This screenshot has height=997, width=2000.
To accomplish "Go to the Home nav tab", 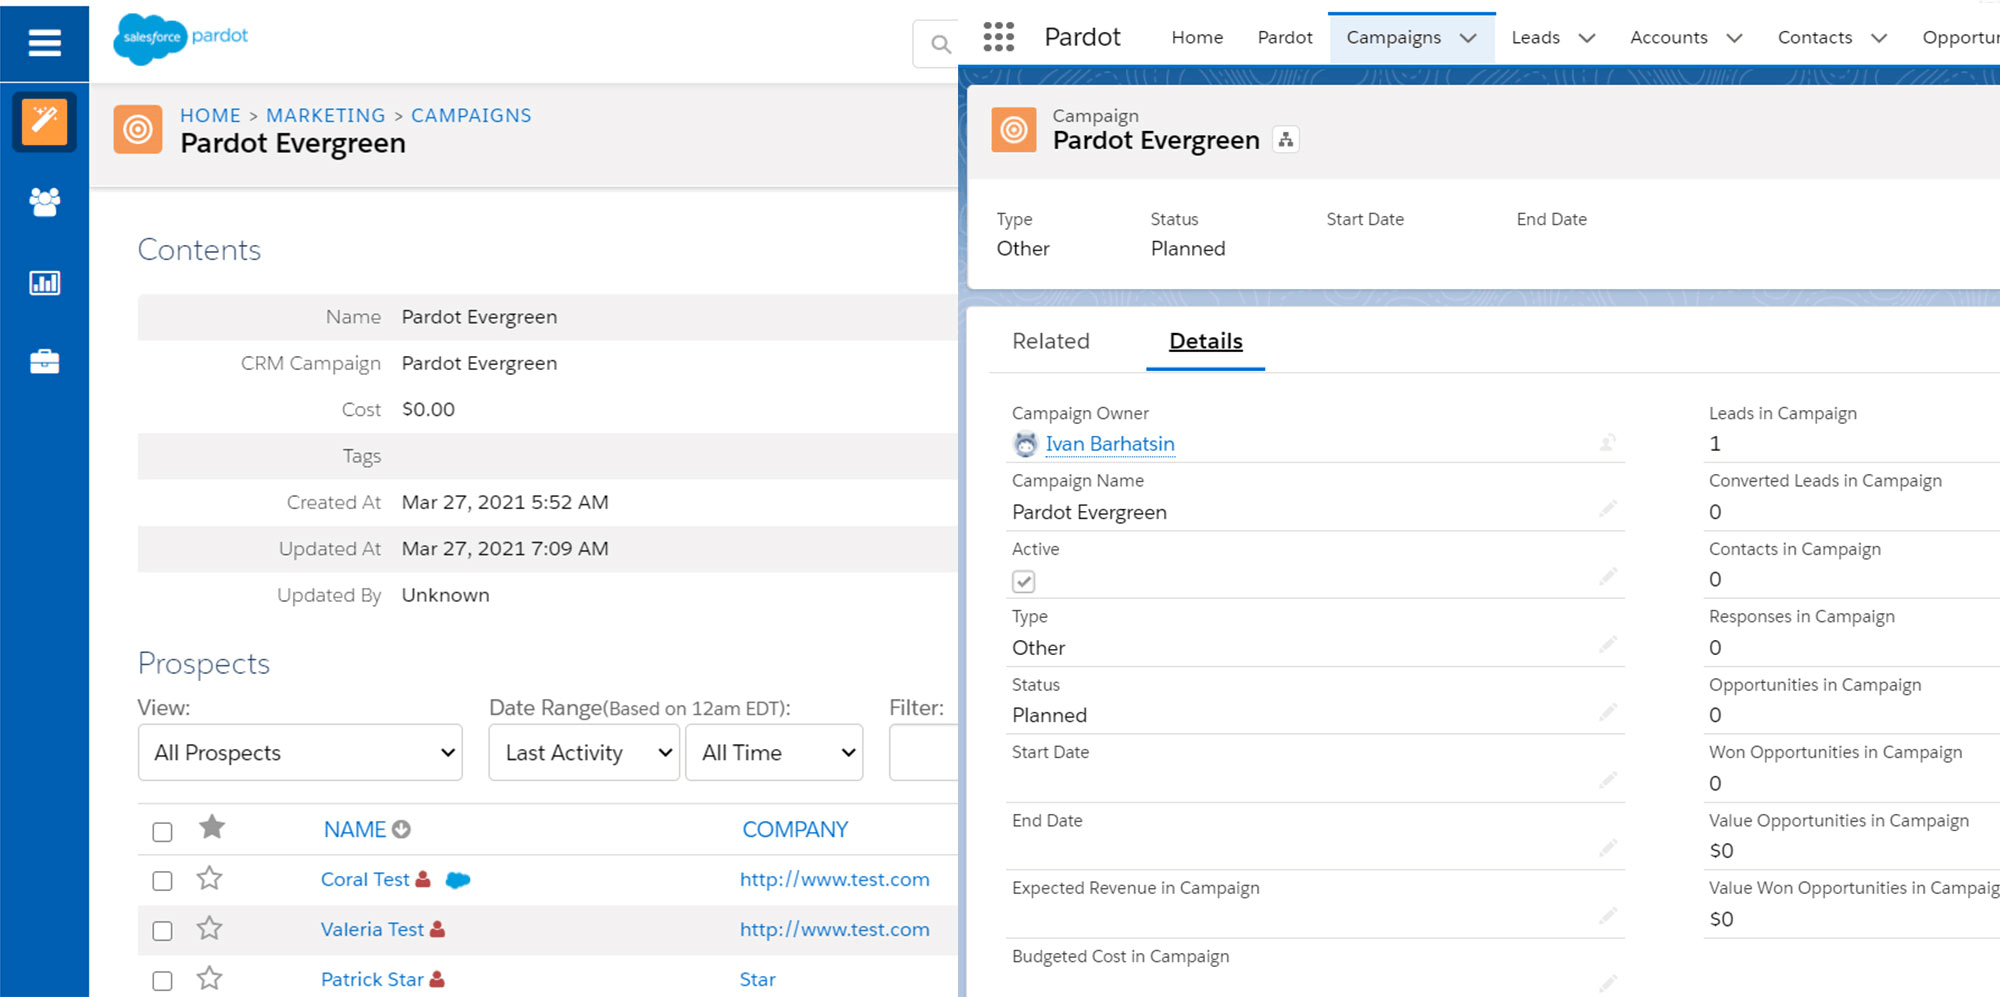I will tap(1197, 37).
